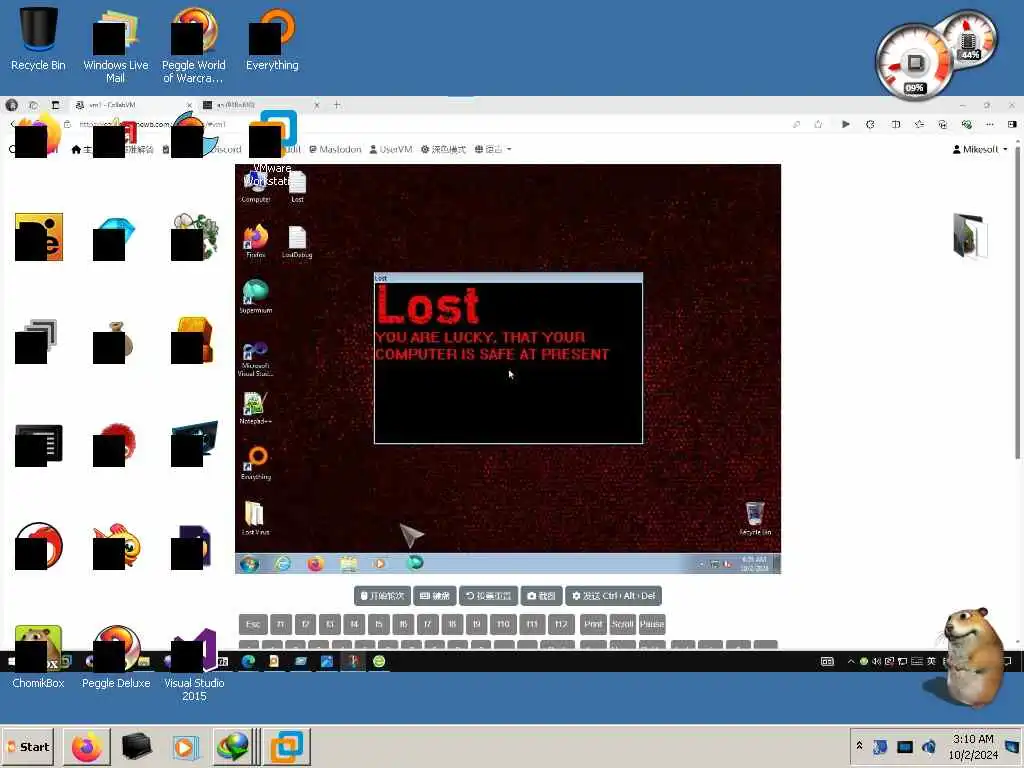Viewport: 1024px width, 768px height.
Task: Click the Firefox icon in host taskbar
Action: pos(87,746)
